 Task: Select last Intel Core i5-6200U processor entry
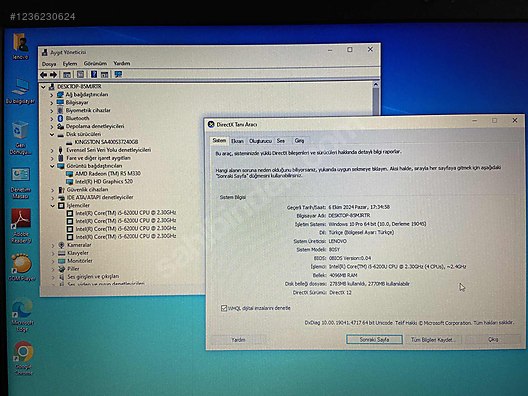pyautogui.click(x=126, y=237)
